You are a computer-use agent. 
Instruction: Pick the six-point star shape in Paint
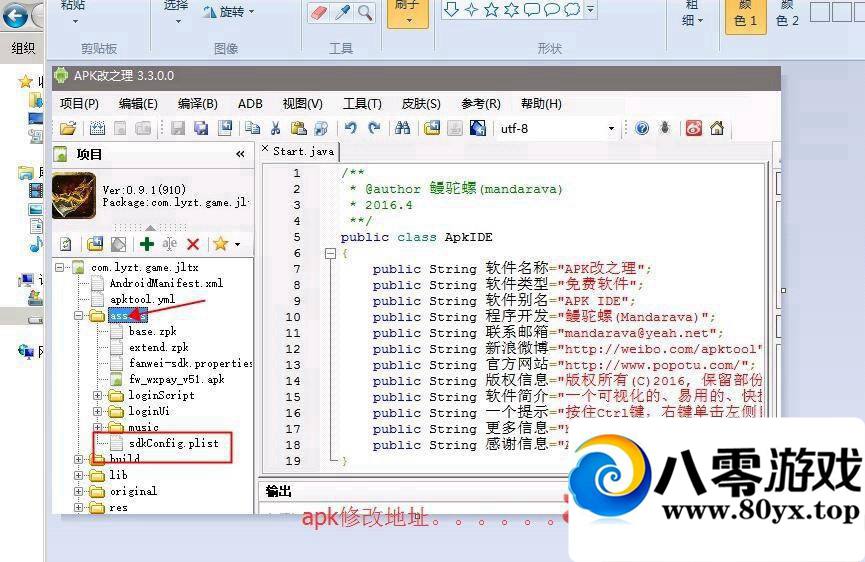[x=511, y=9]
